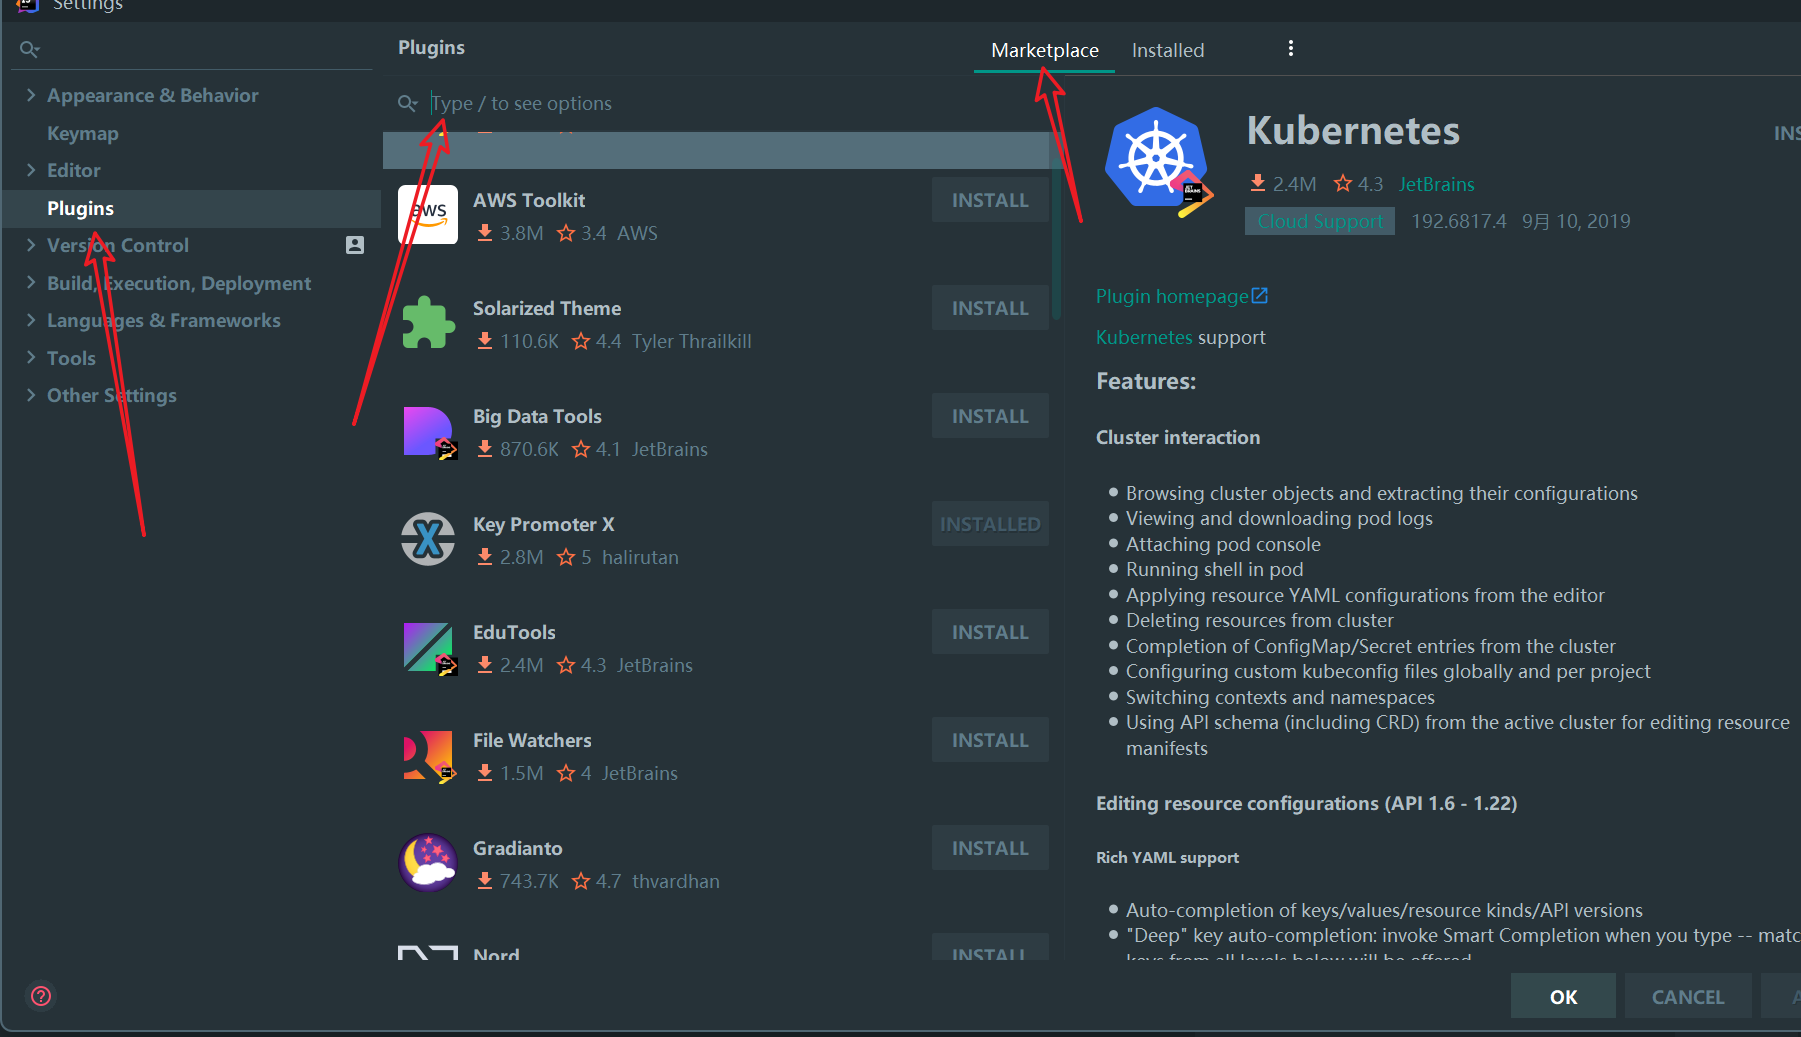This screenshot has height=1037, width=1801.
Task: Click the OK button
Action: pyautogui.click(x=1563, y=996)
